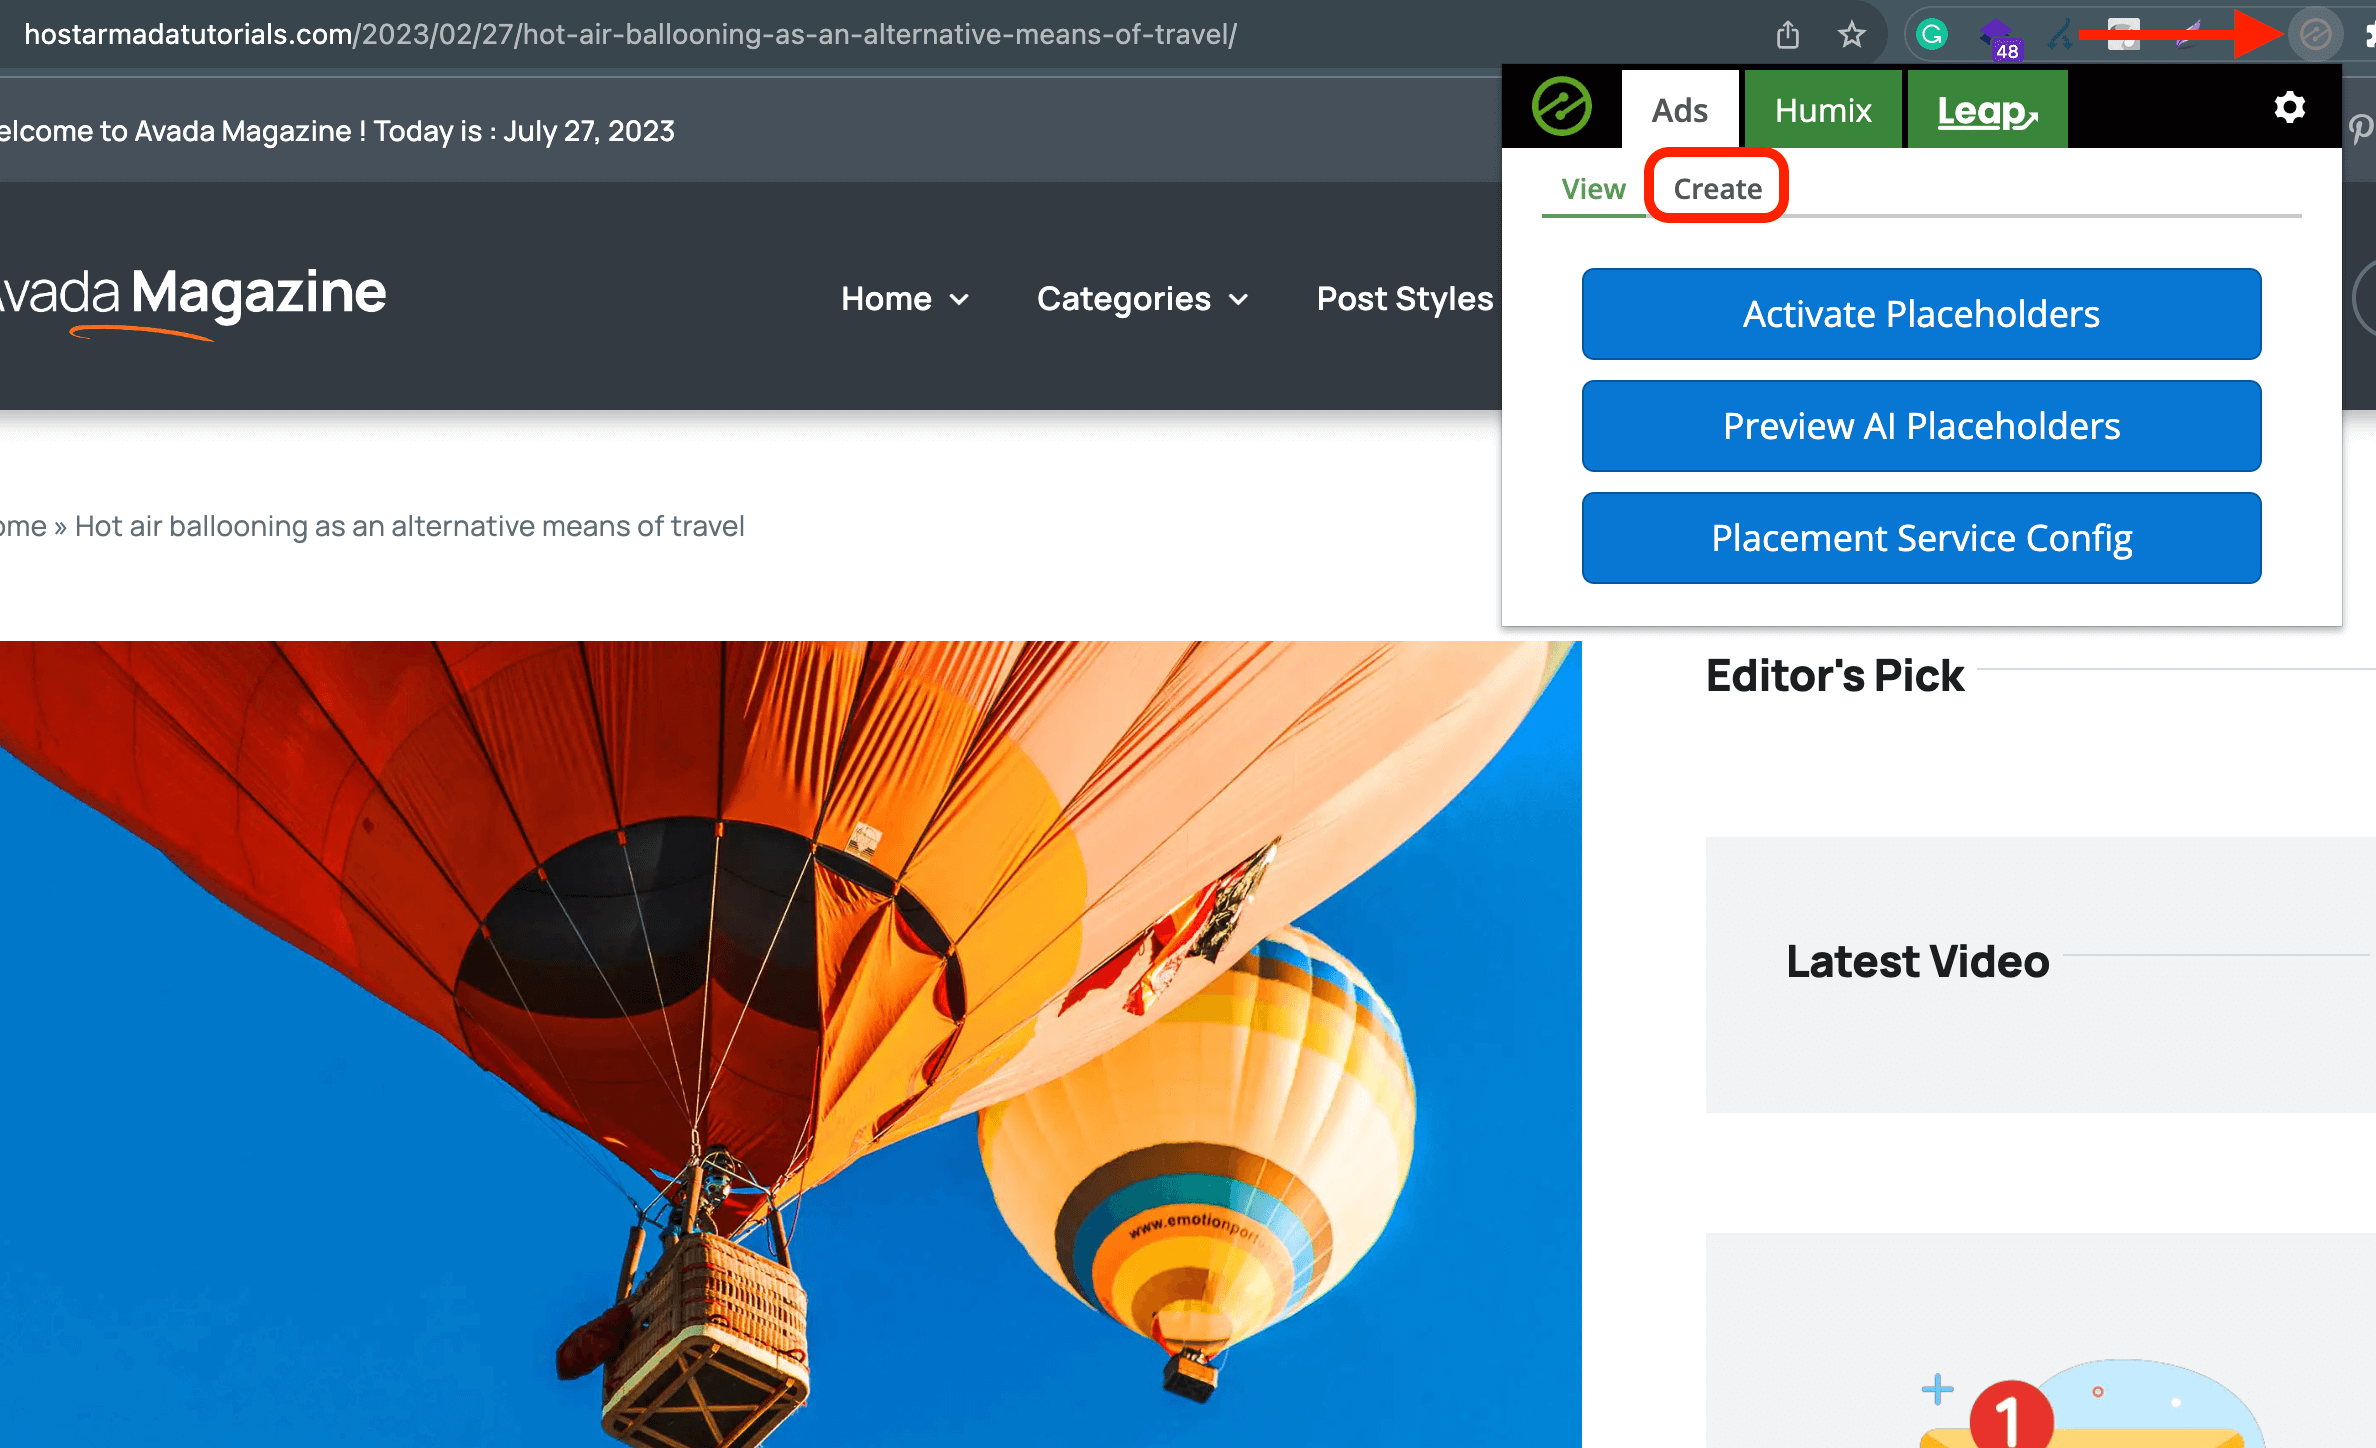
Task: Click the blue curved-arrow extension icon
Action: (x=2059, y=35)
